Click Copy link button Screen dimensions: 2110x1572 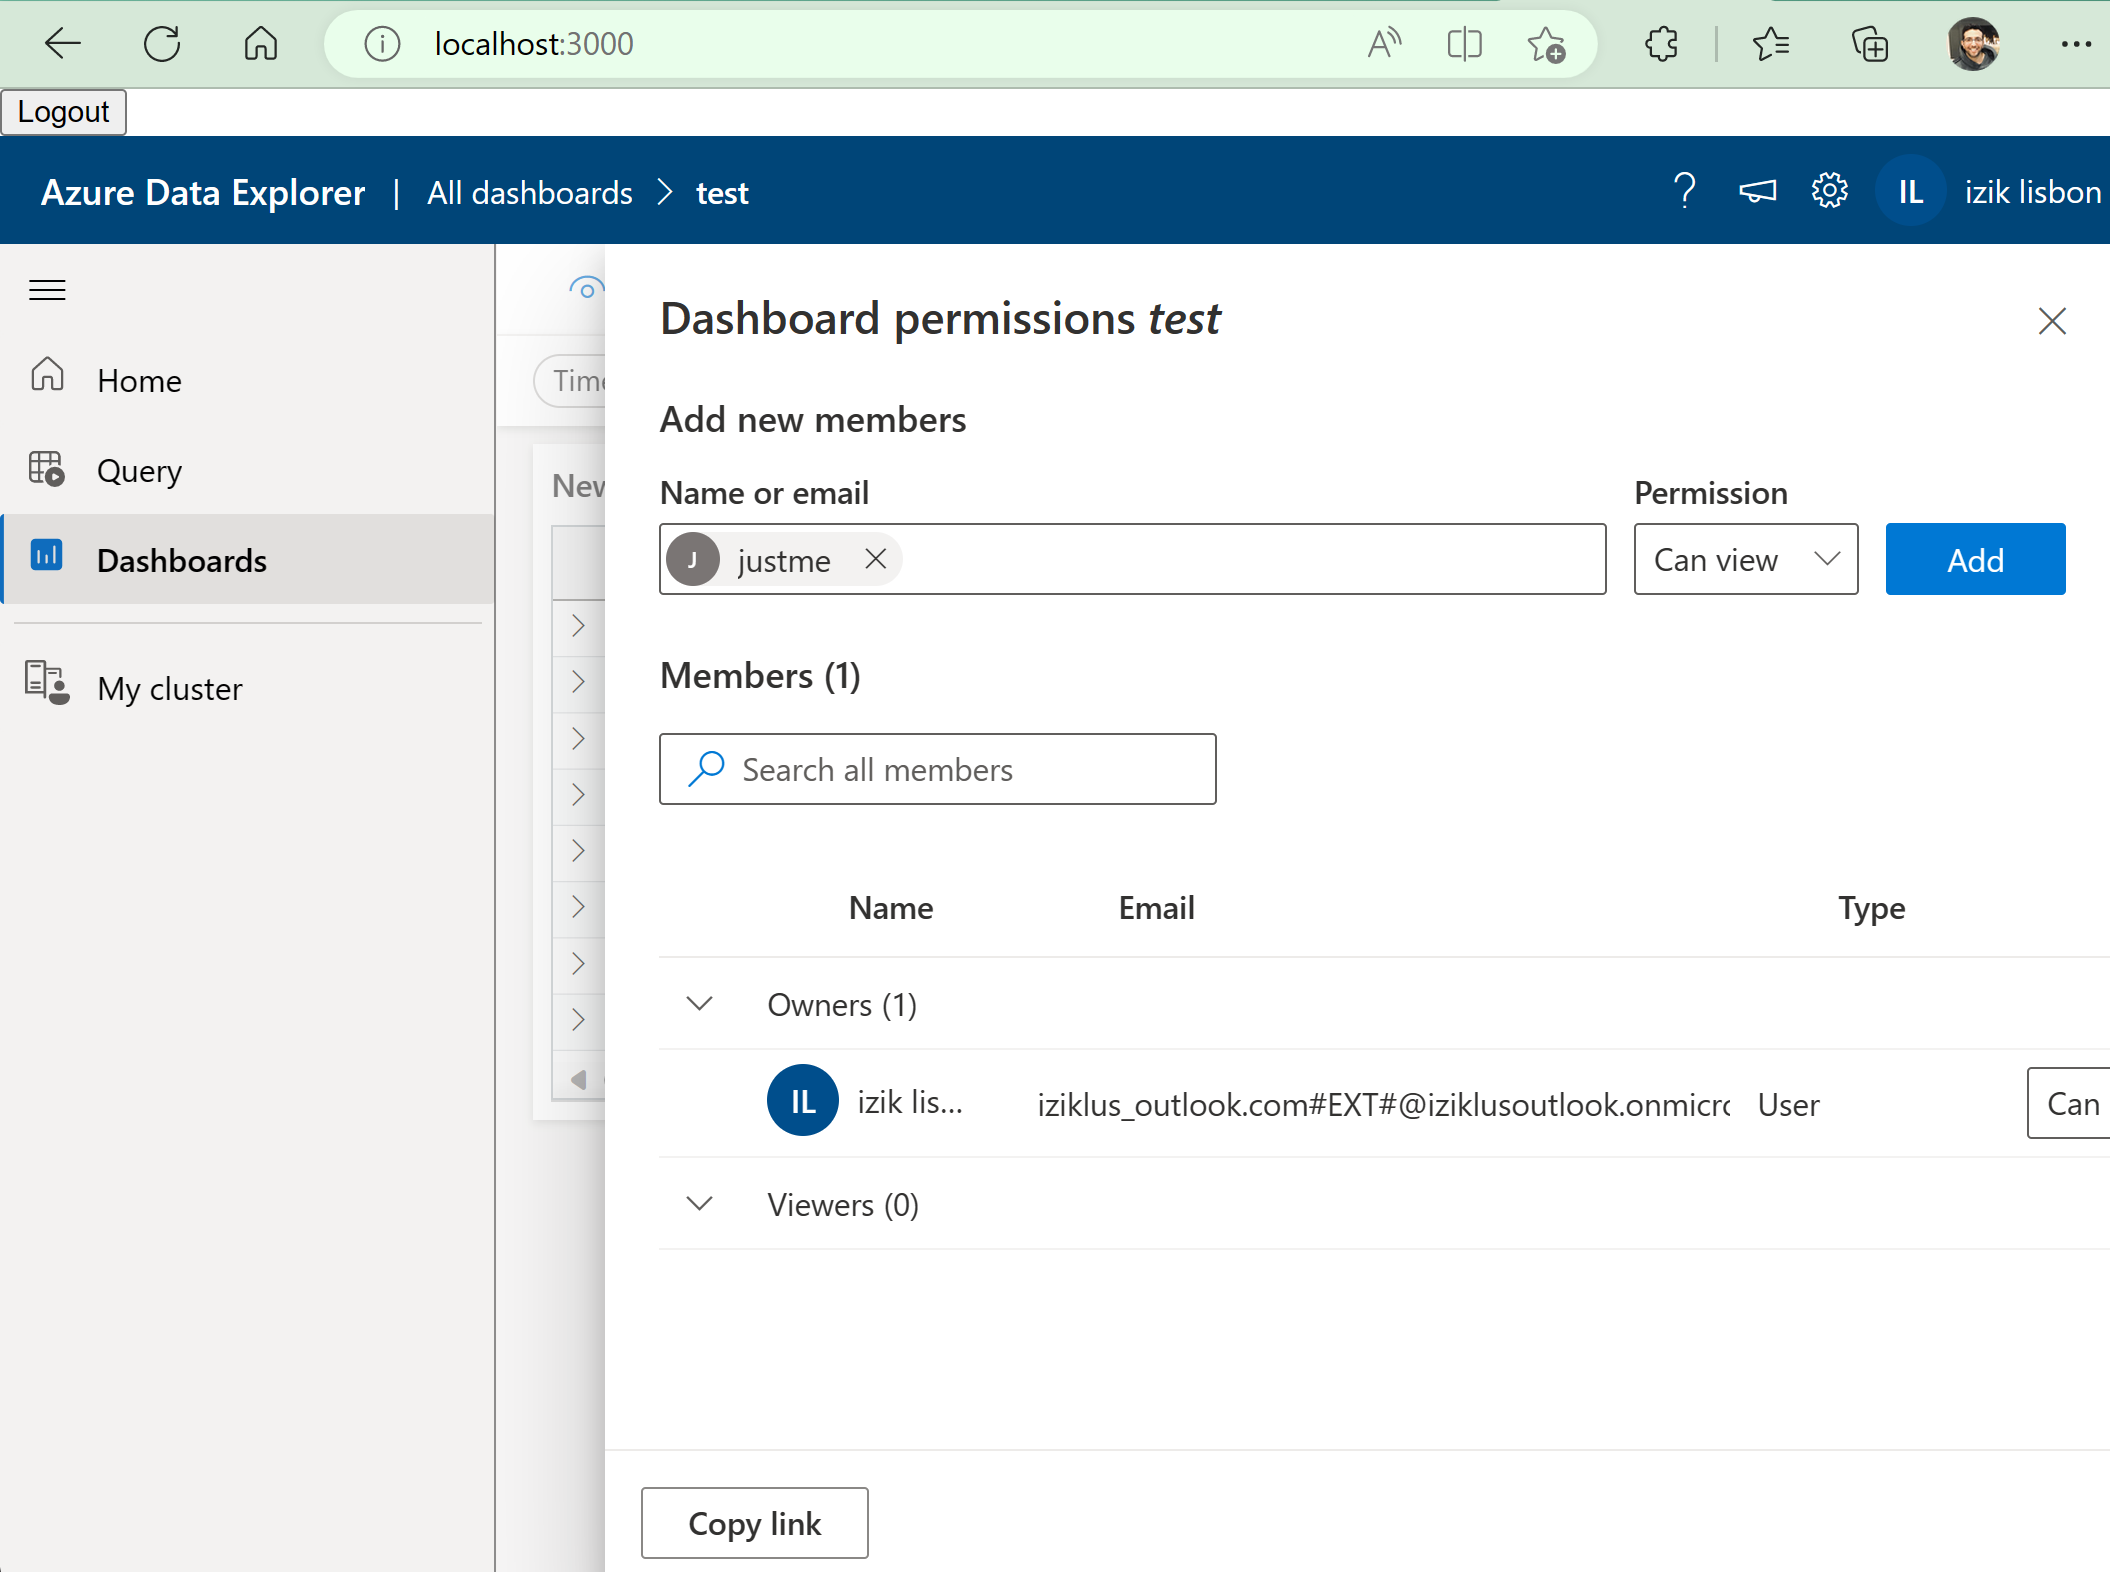coord(755,1521)
